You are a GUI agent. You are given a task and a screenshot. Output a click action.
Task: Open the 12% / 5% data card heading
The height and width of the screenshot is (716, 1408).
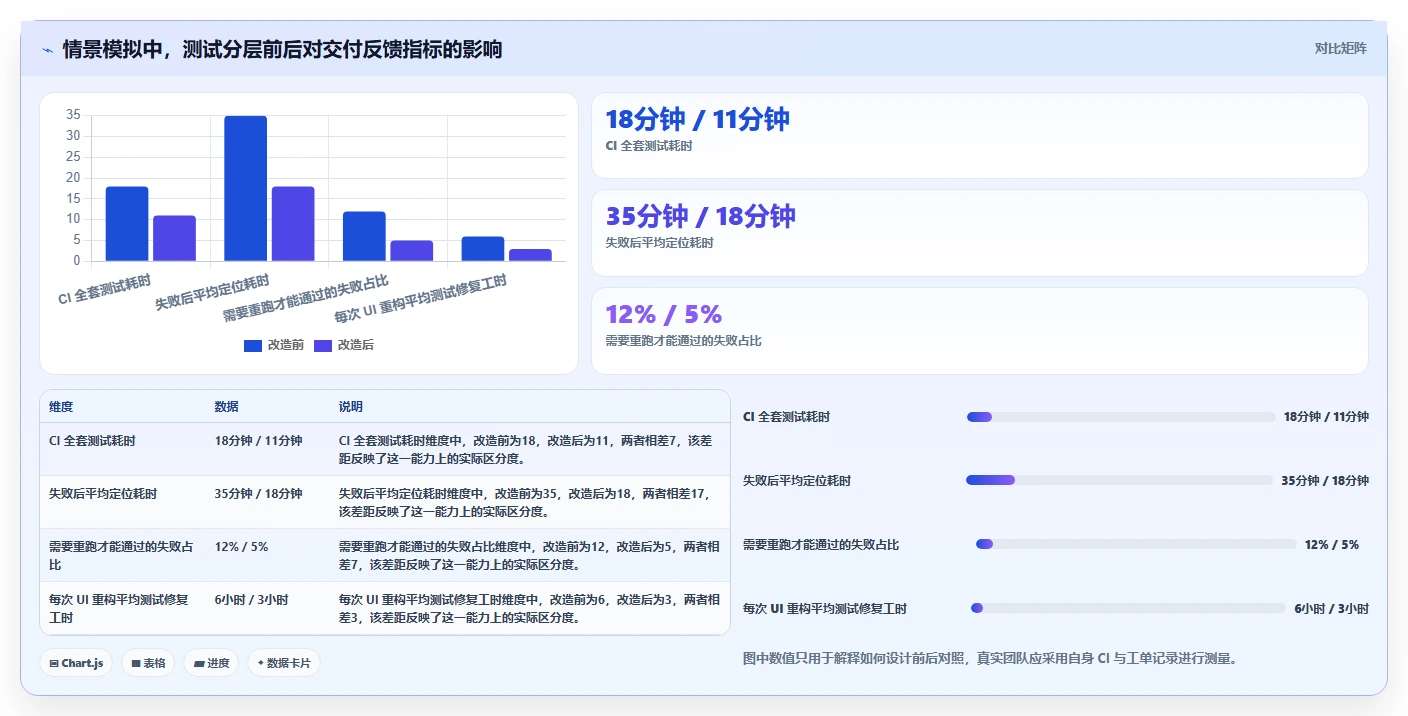pos(664,314)
